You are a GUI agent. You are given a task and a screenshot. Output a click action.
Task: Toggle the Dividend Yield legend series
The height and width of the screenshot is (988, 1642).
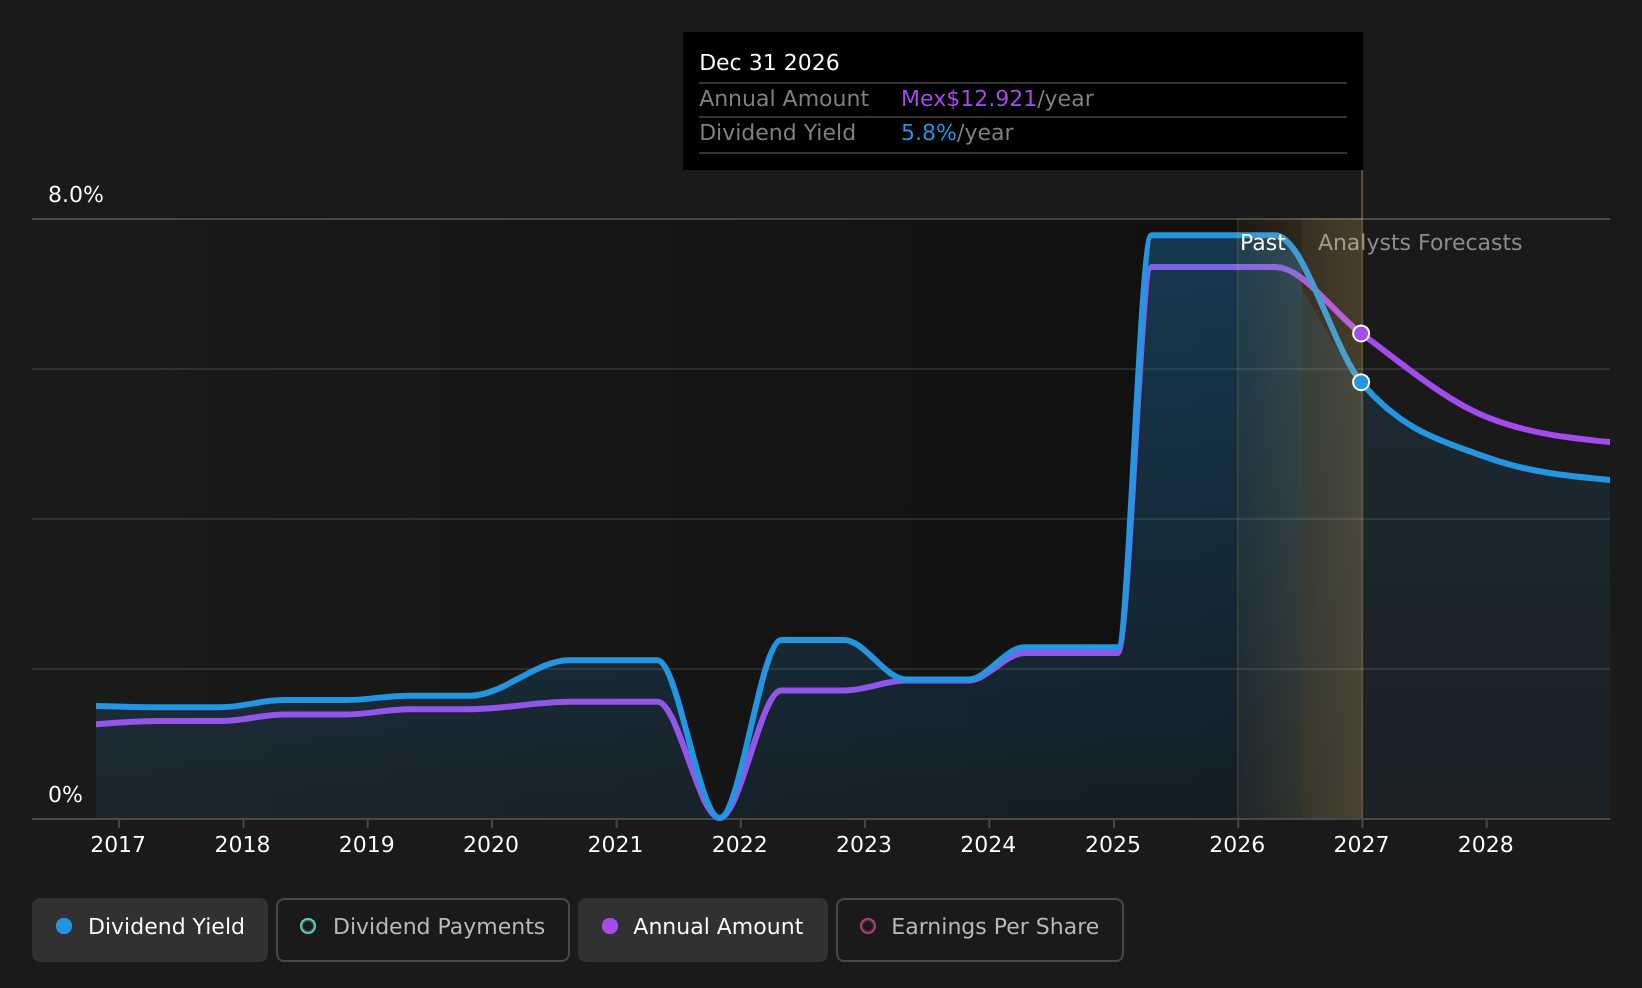[150, 929]
